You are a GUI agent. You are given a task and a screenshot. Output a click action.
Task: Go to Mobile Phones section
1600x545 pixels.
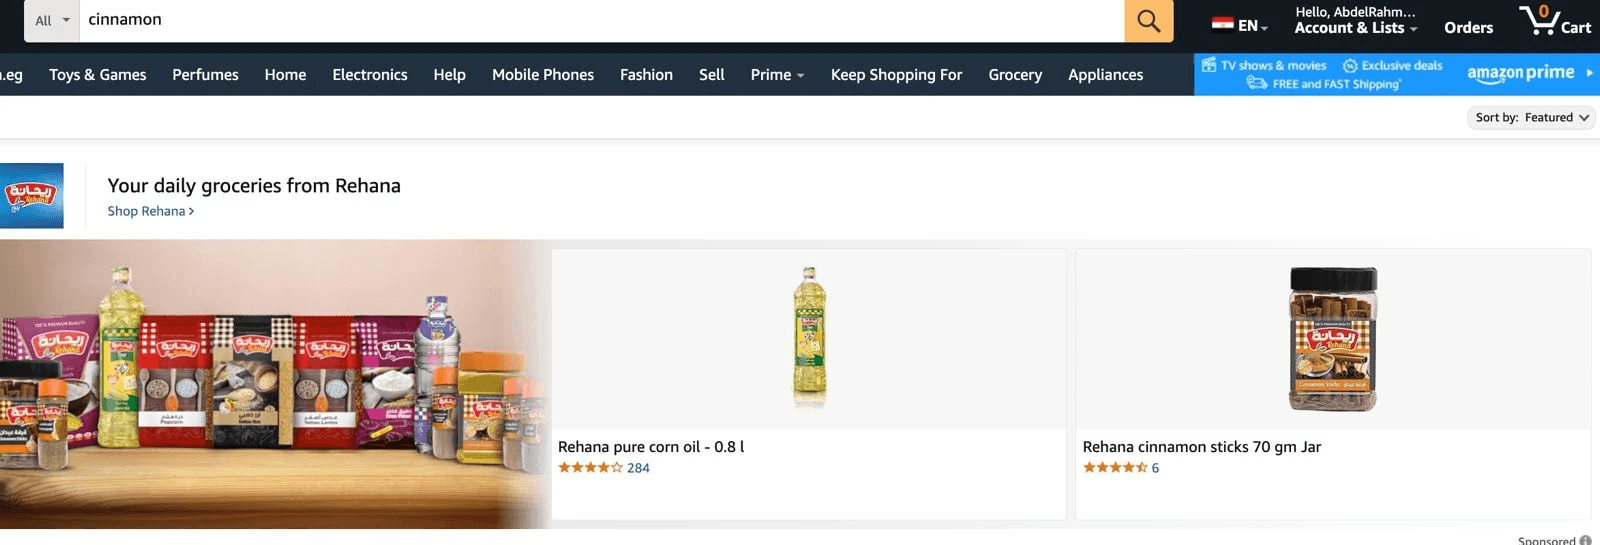click(x=543, y=75)
